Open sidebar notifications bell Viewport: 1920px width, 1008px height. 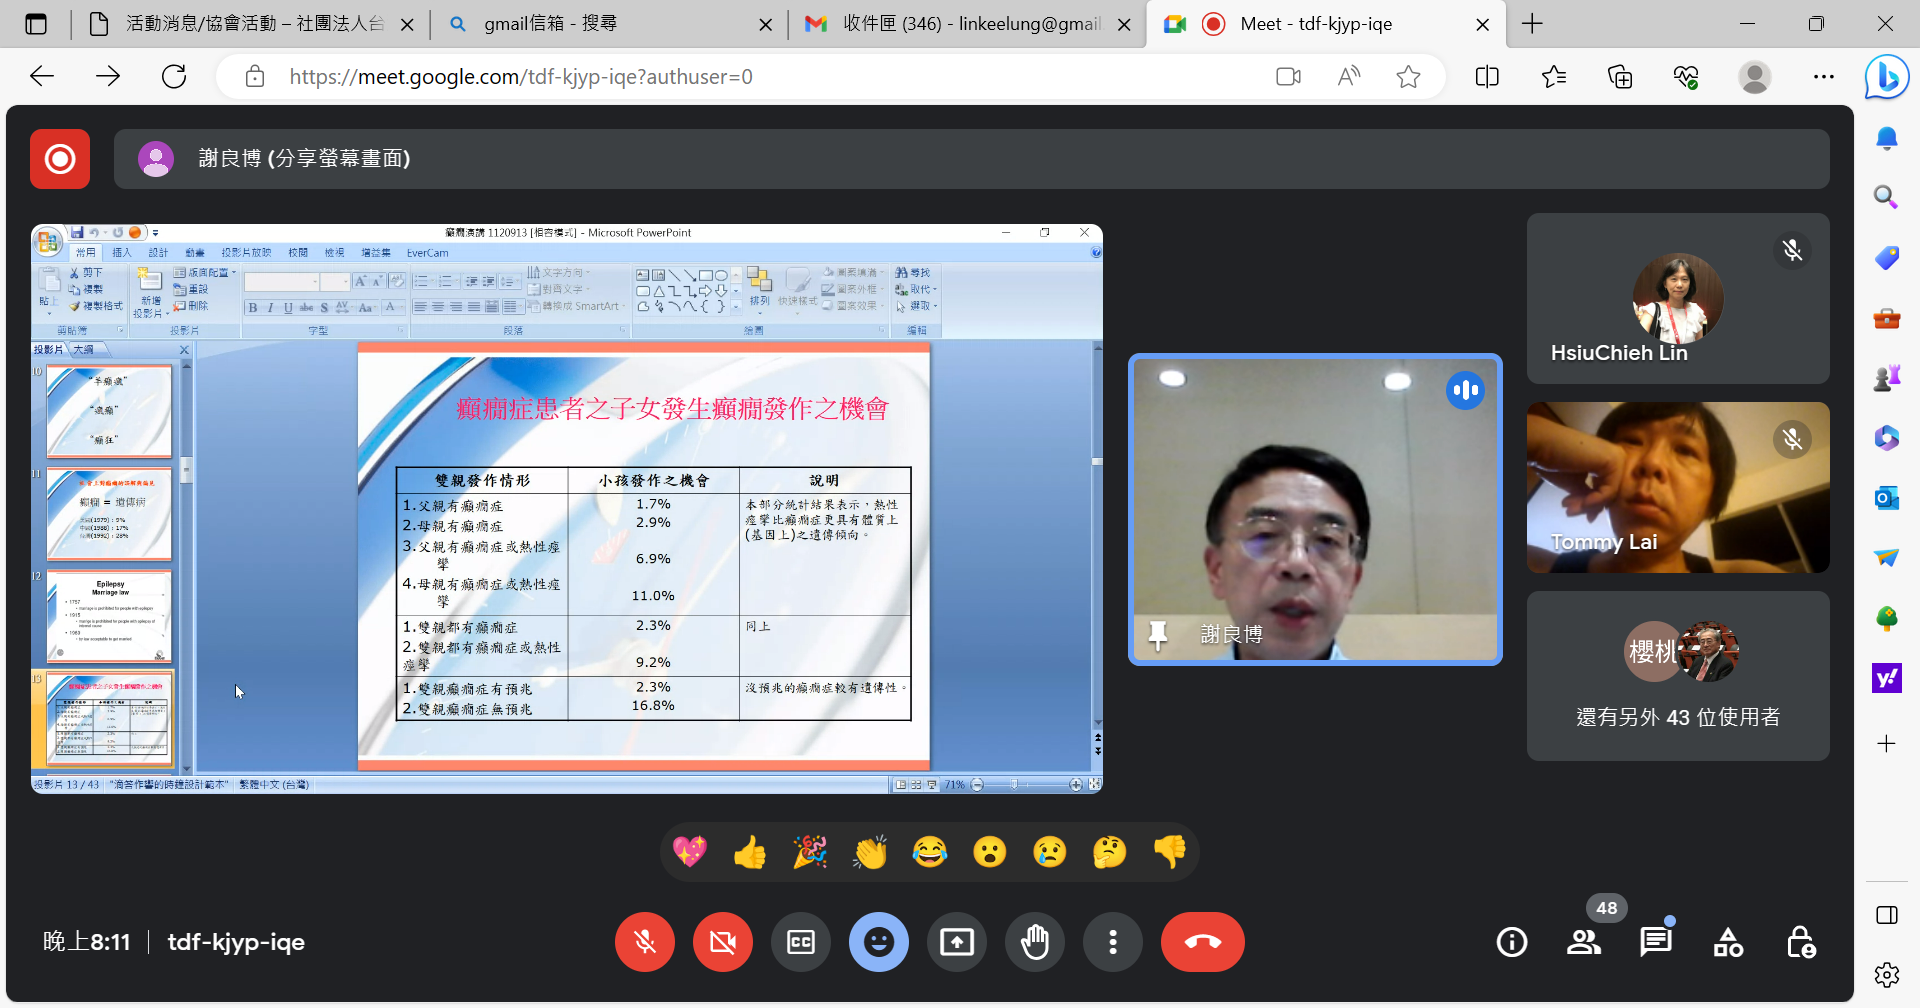tap(1887, 138)
